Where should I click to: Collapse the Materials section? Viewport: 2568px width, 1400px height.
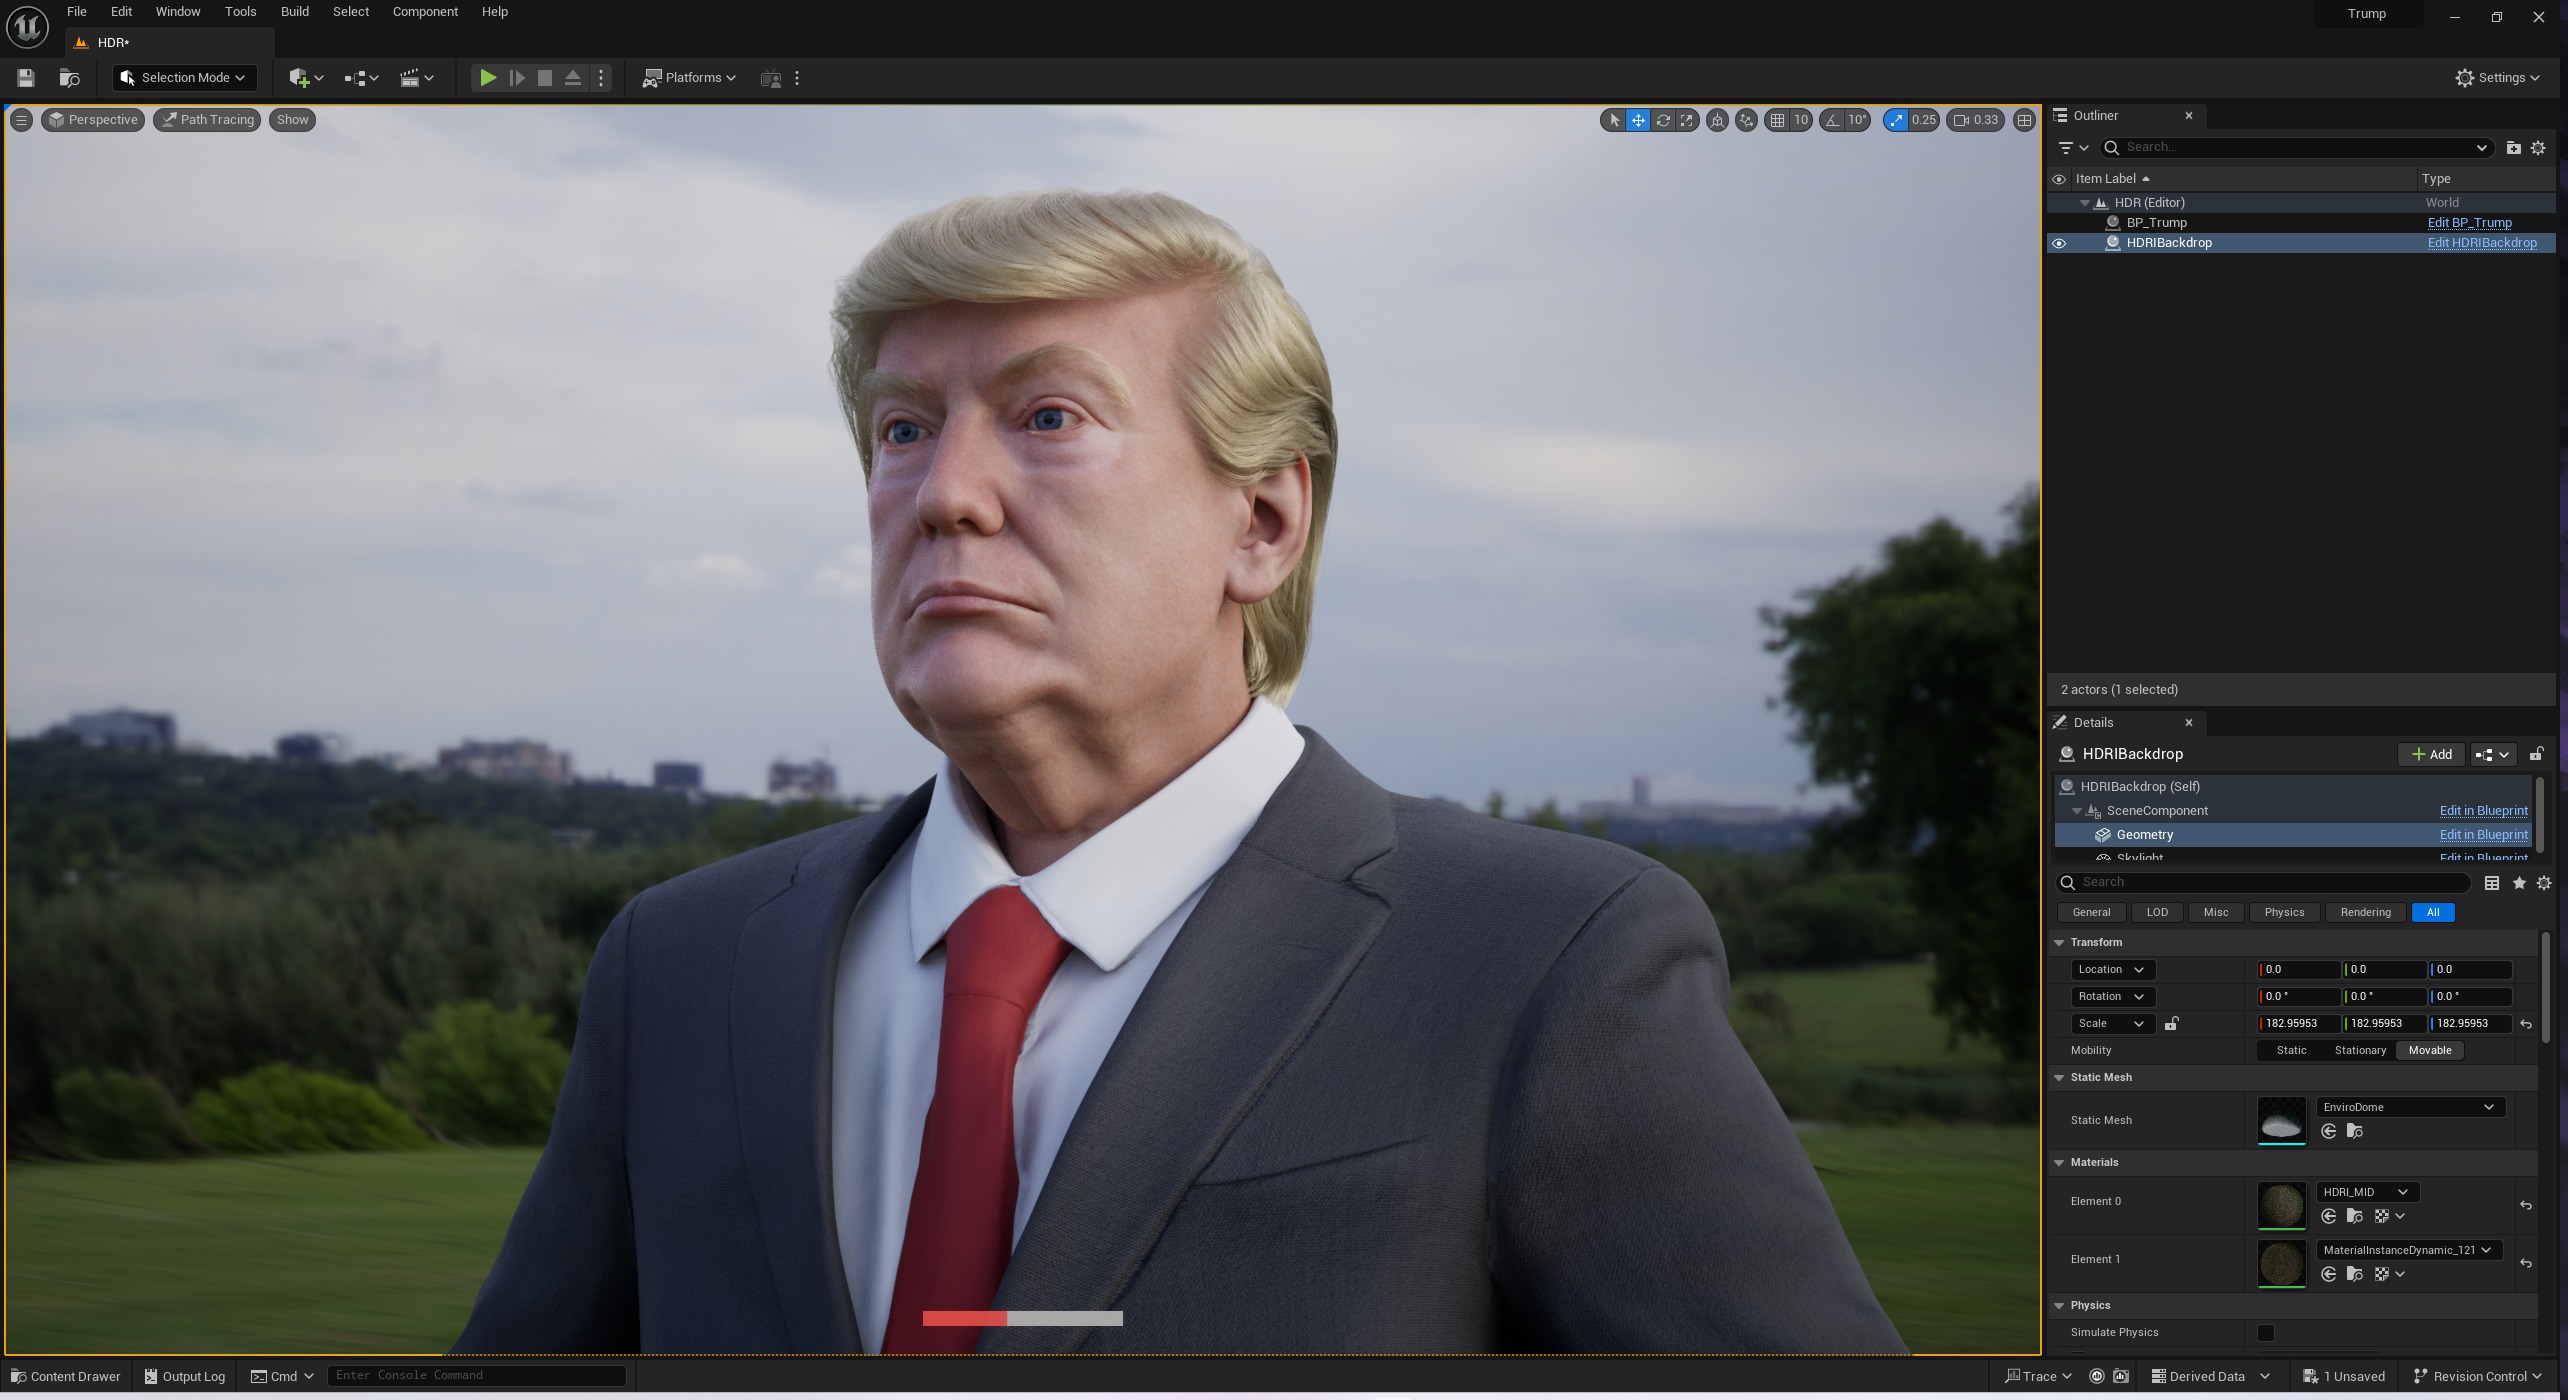[2059, 1163]
